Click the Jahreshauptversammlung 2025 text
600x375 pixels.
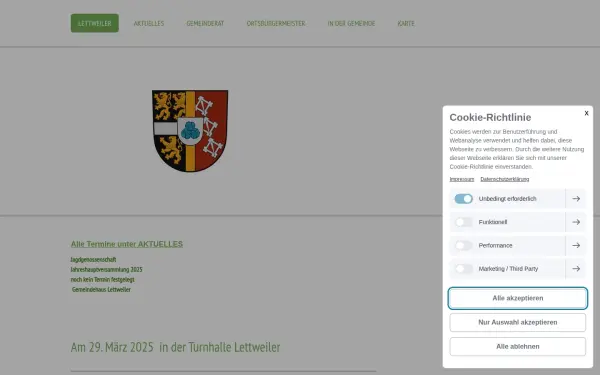tap(106, 269)
